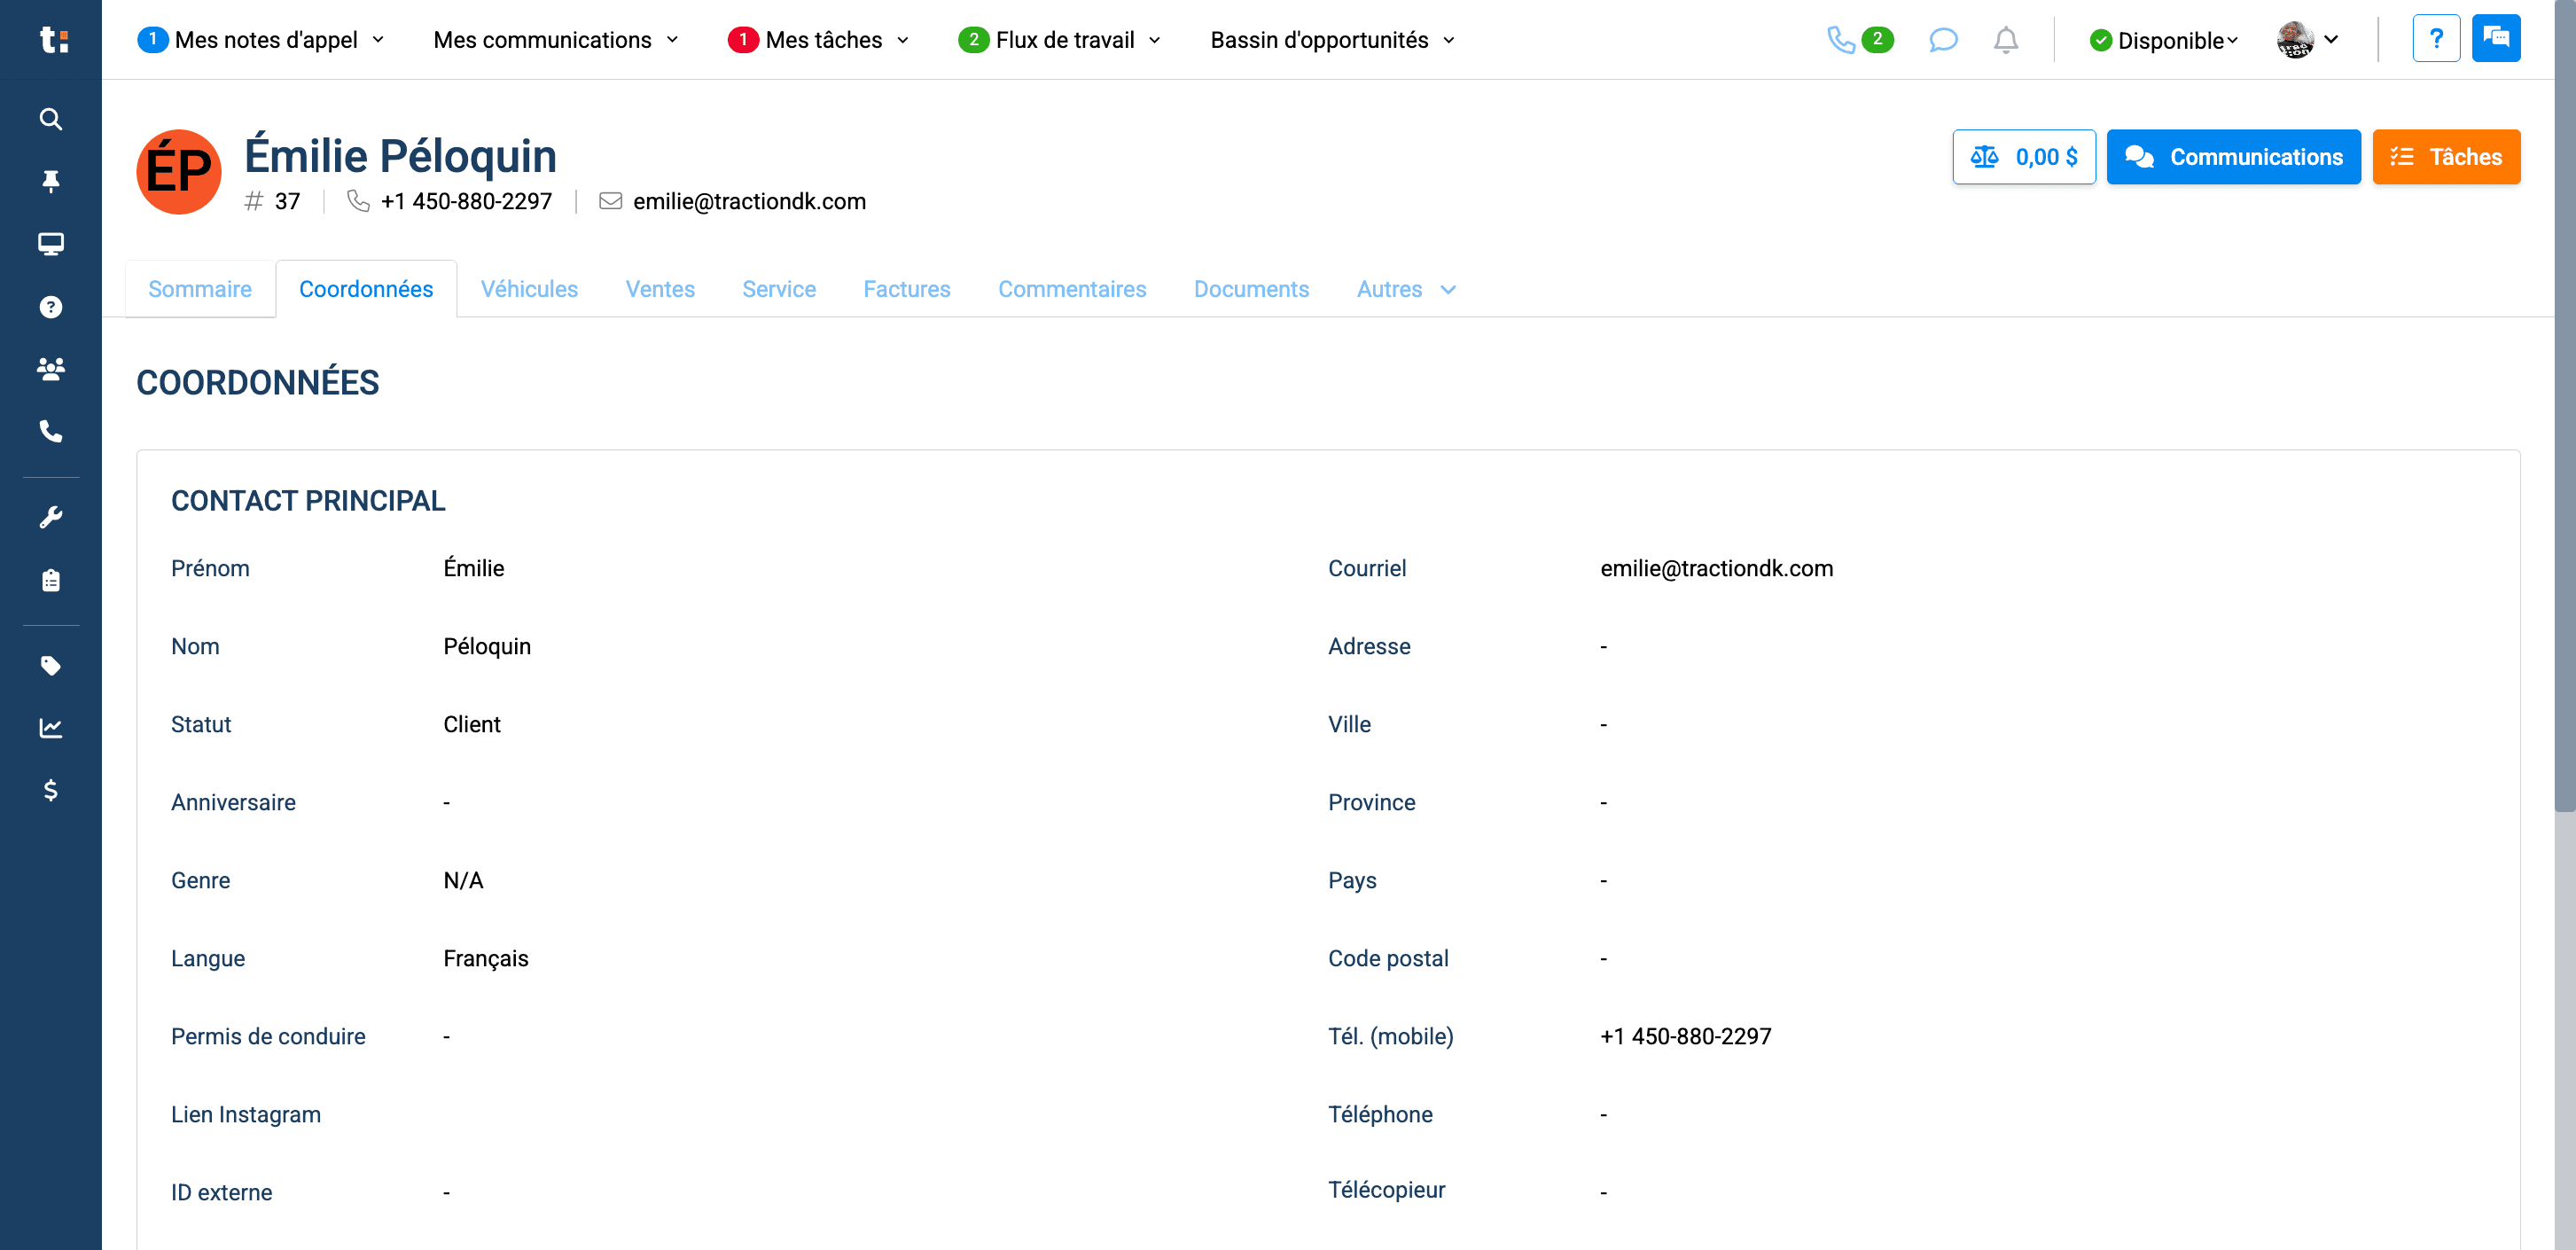Screen dimensions: 2576x1250
Task: Open the search icon in sidebar
Action: (51, 119)
